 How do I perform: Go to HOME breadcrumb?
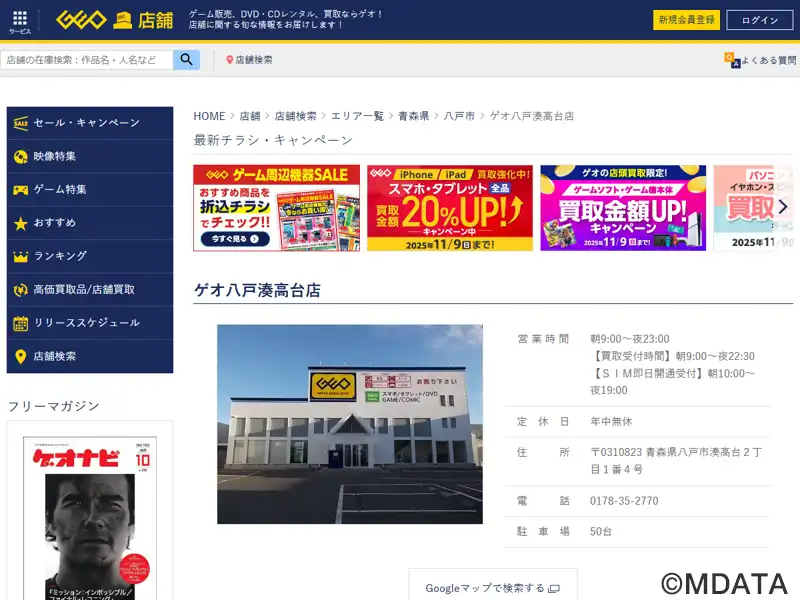[209, 116]
